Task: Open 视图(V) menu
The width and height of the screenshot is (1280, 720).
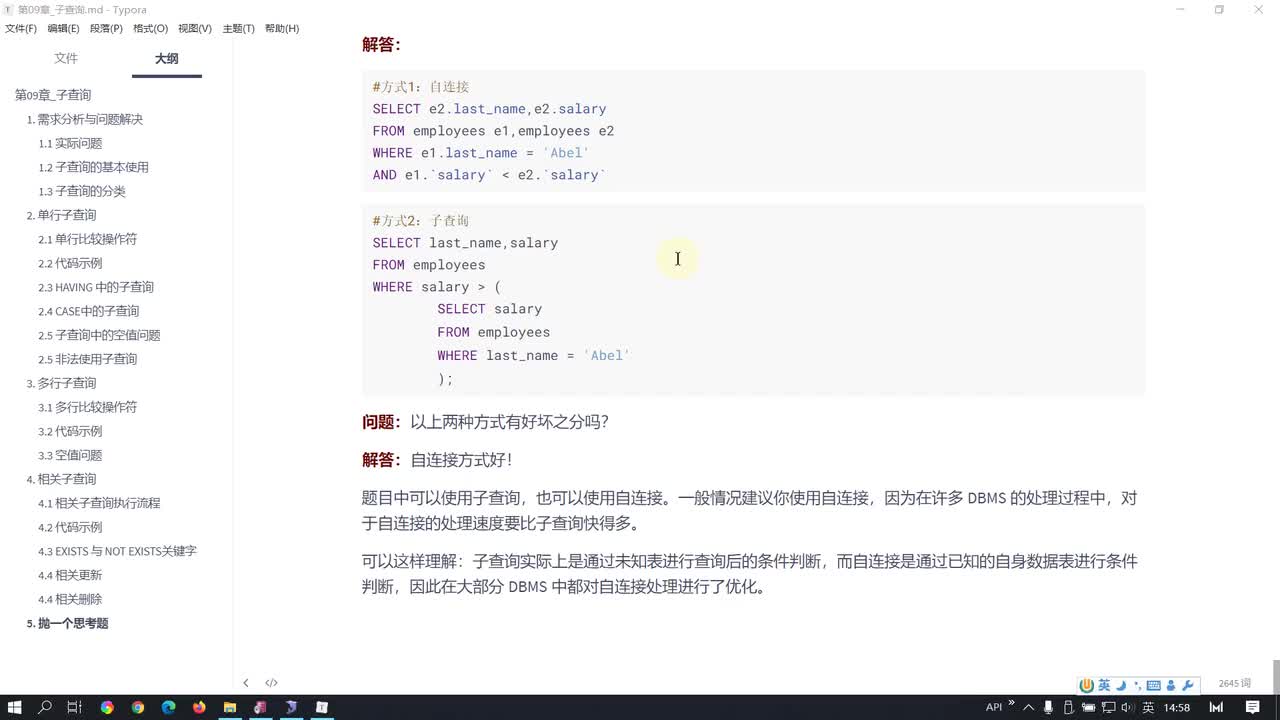Action: (194, 28)
